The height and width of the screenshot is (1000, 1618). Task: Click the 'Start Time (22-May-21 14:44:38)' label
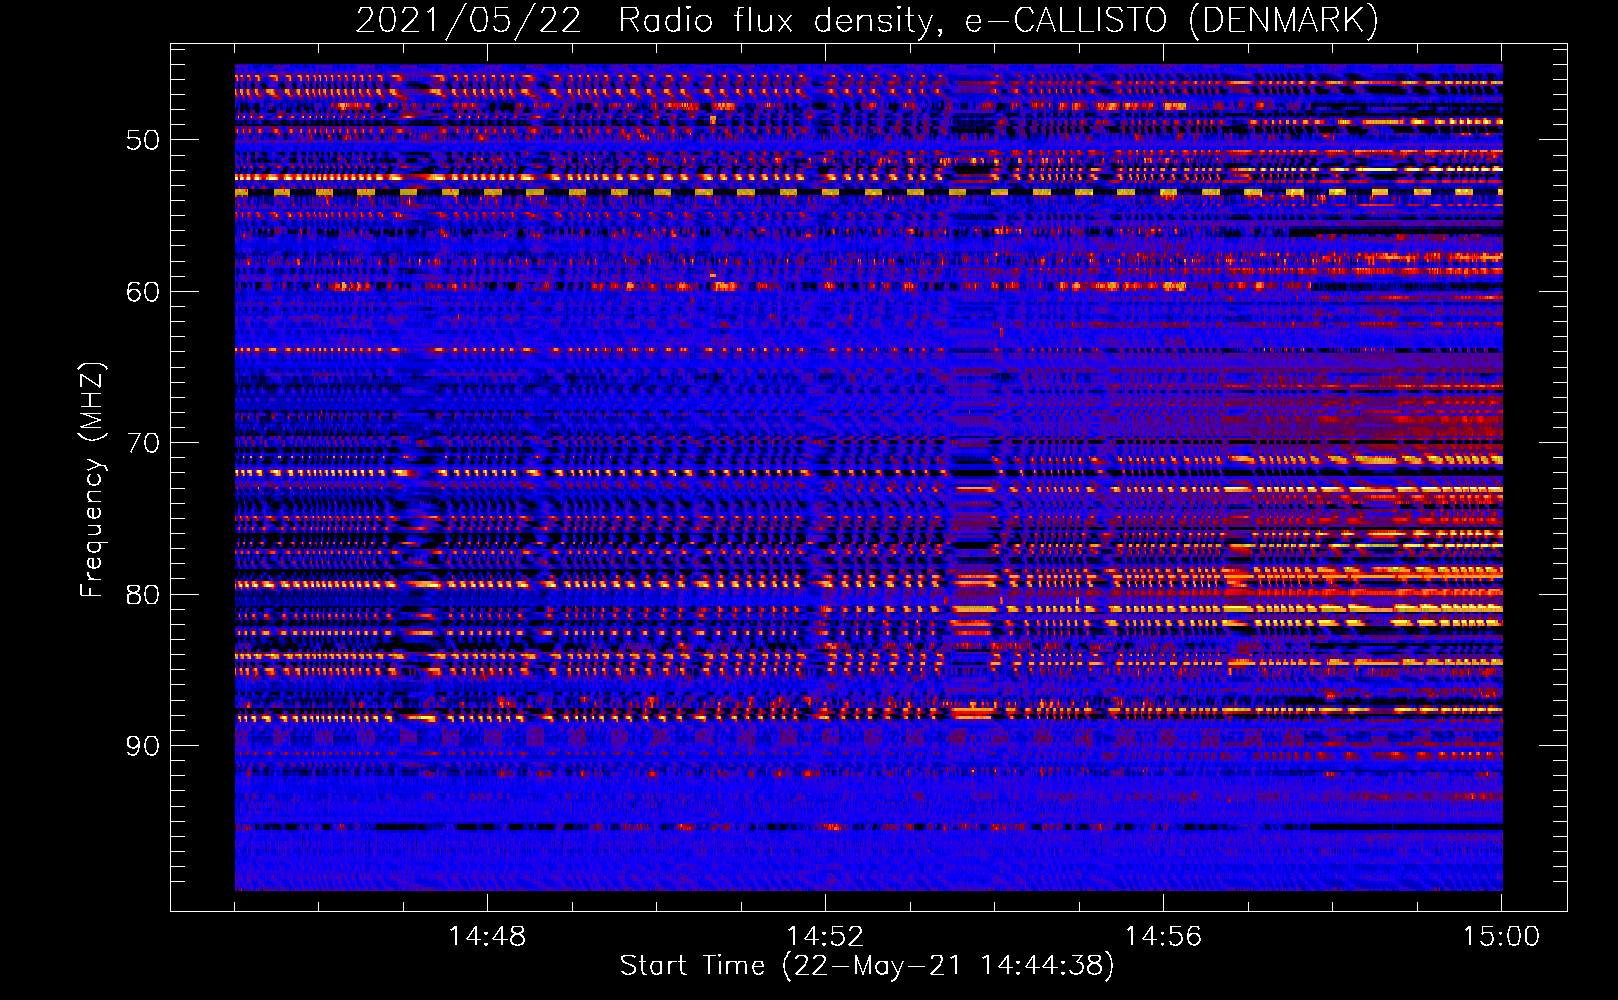[x=867, y=966]
